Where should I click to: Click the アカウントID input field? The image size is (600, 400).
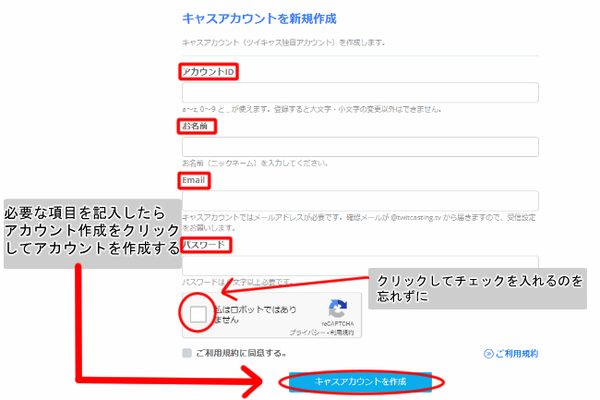360,92
